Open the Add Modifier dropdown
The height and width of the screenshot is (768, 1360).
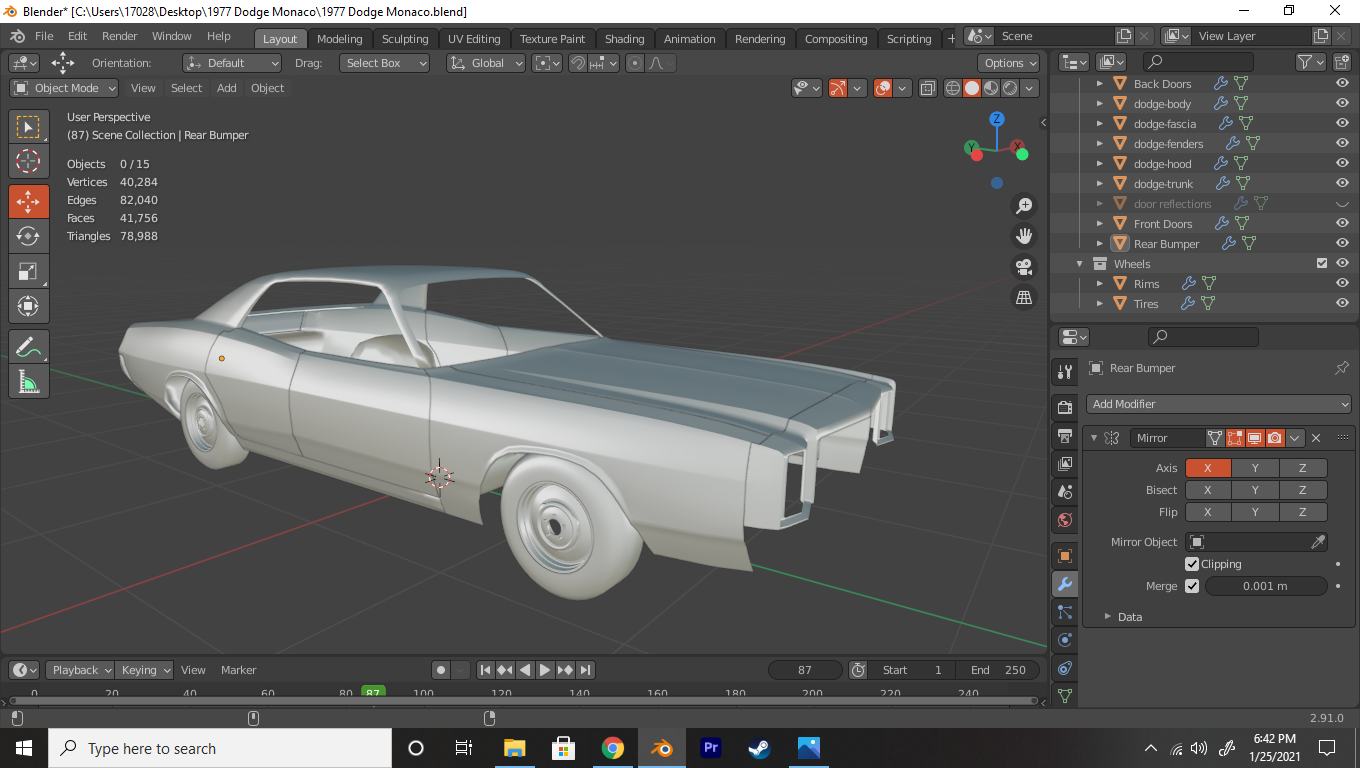(1219, 404)
